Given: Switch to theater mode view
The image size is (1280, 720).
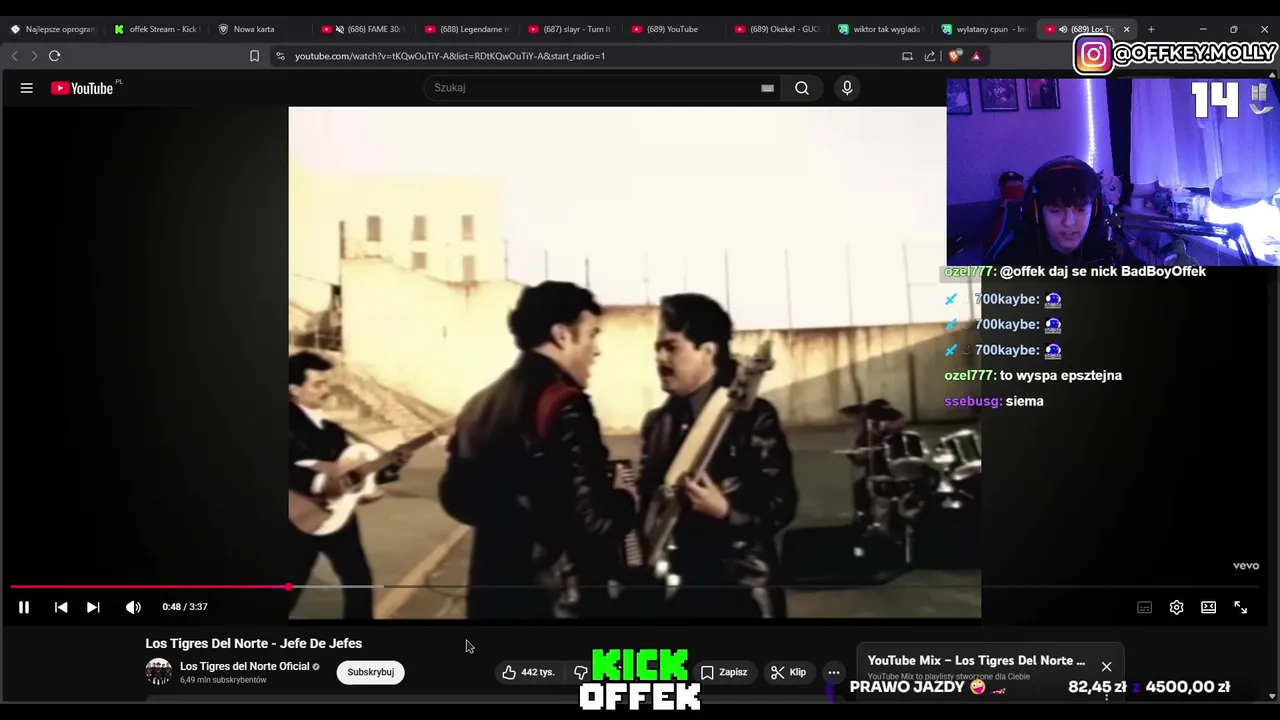Looking at the screenshot, I should (x=1209, y=607).
